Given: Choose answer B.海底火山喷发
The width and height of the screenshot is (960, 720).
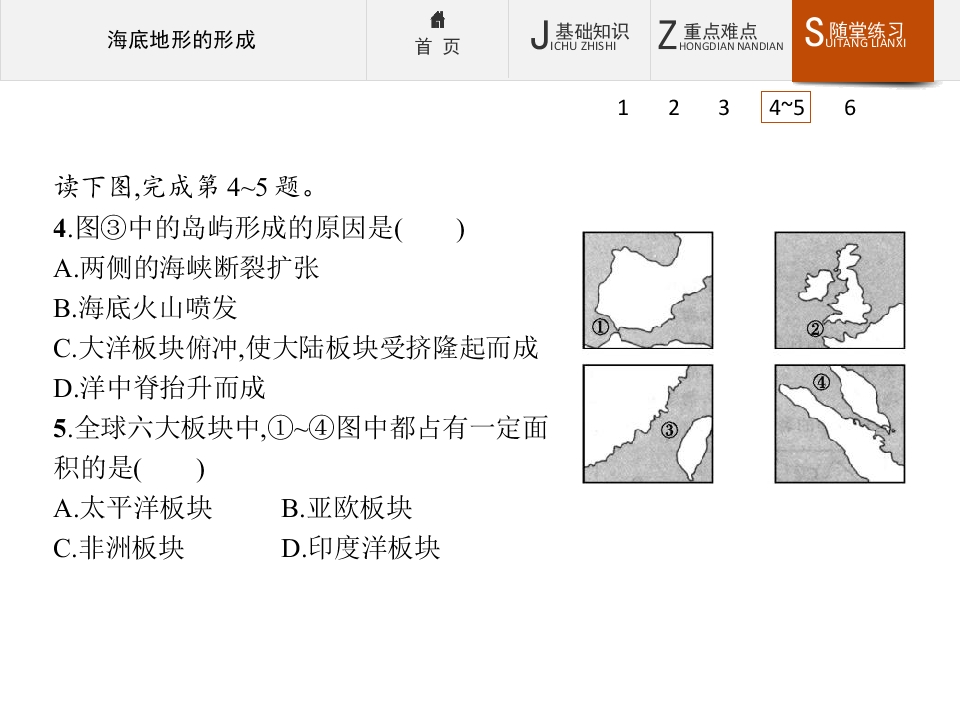Looking at the screenshot, I should (145, 308).
